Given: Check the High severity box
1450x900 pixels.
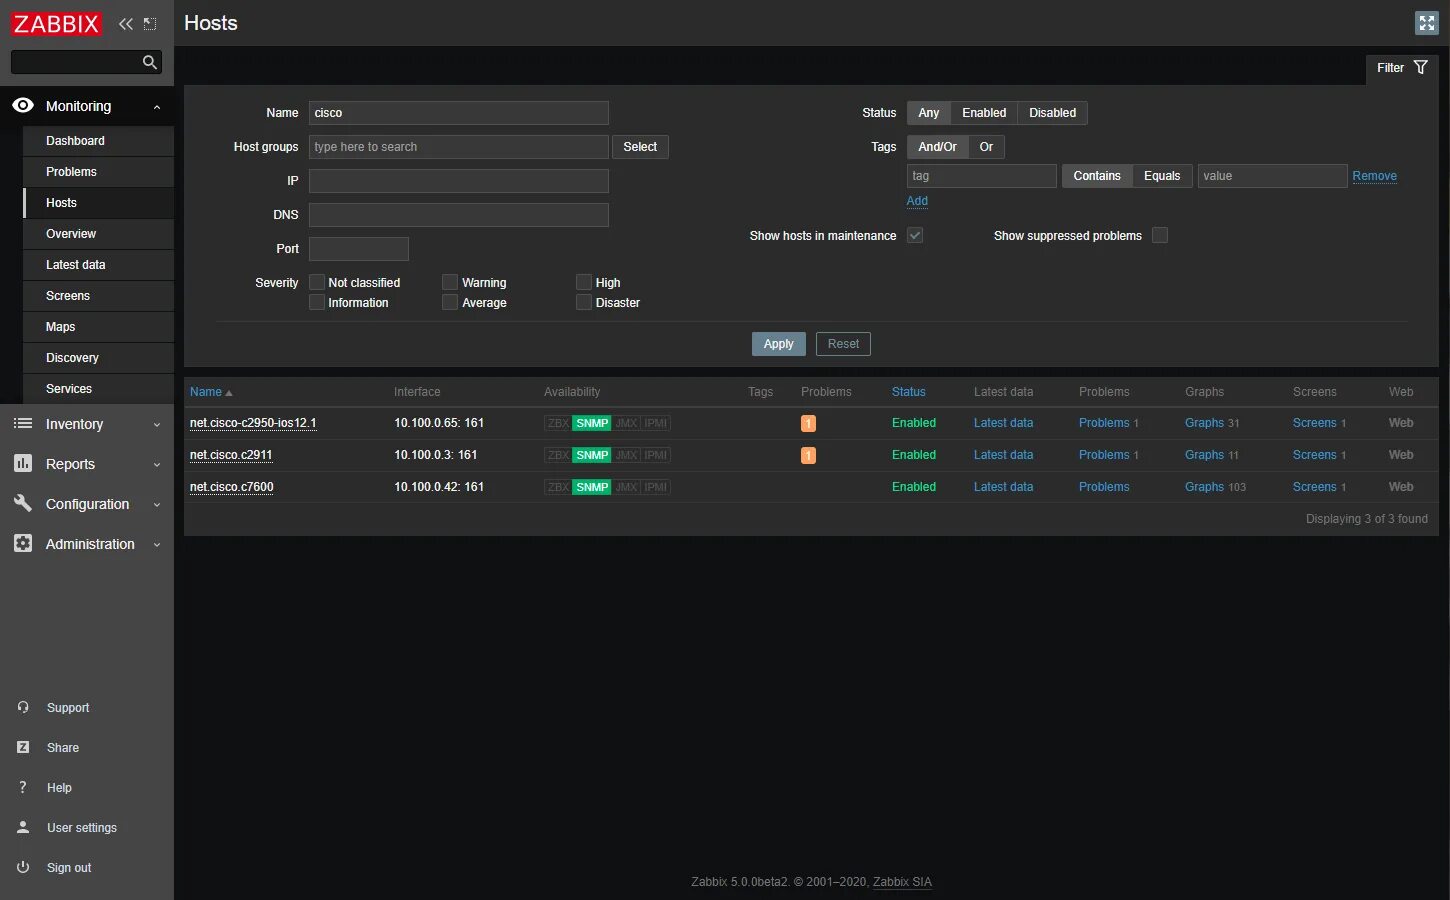Looking at the screenshot, I should click(584, 282).
